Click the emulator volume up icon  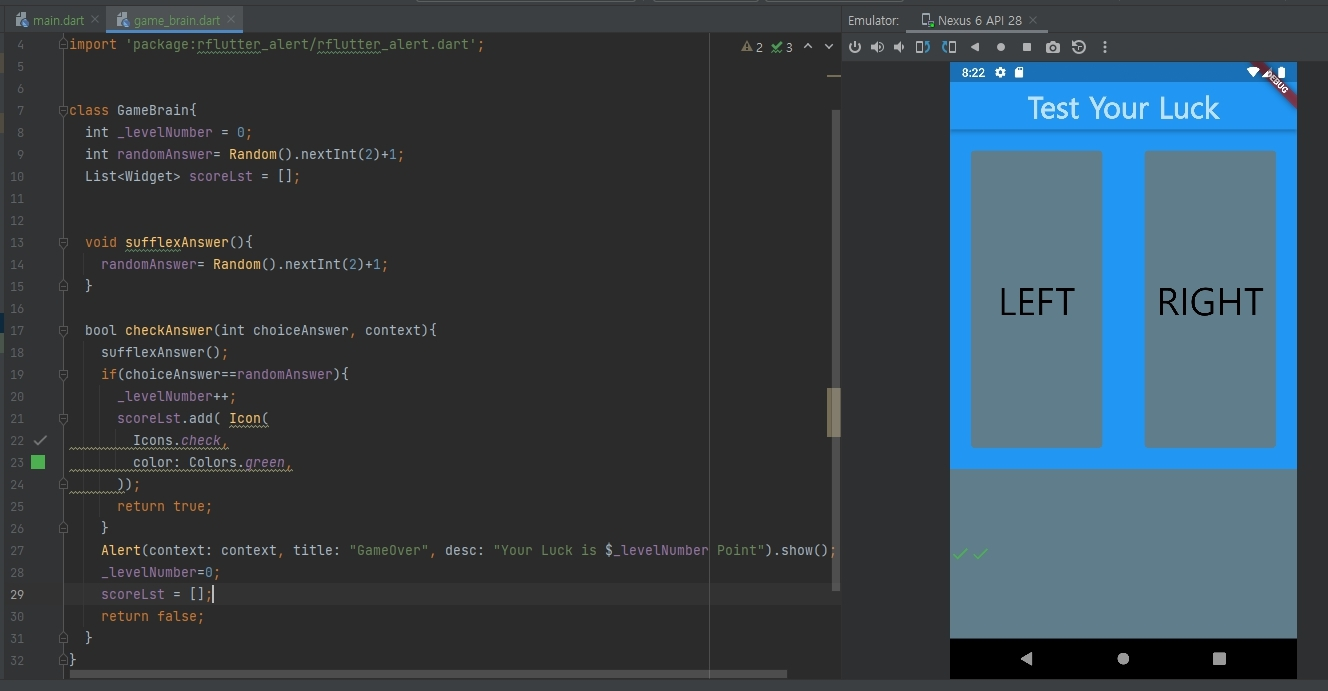tap(877, 47)
